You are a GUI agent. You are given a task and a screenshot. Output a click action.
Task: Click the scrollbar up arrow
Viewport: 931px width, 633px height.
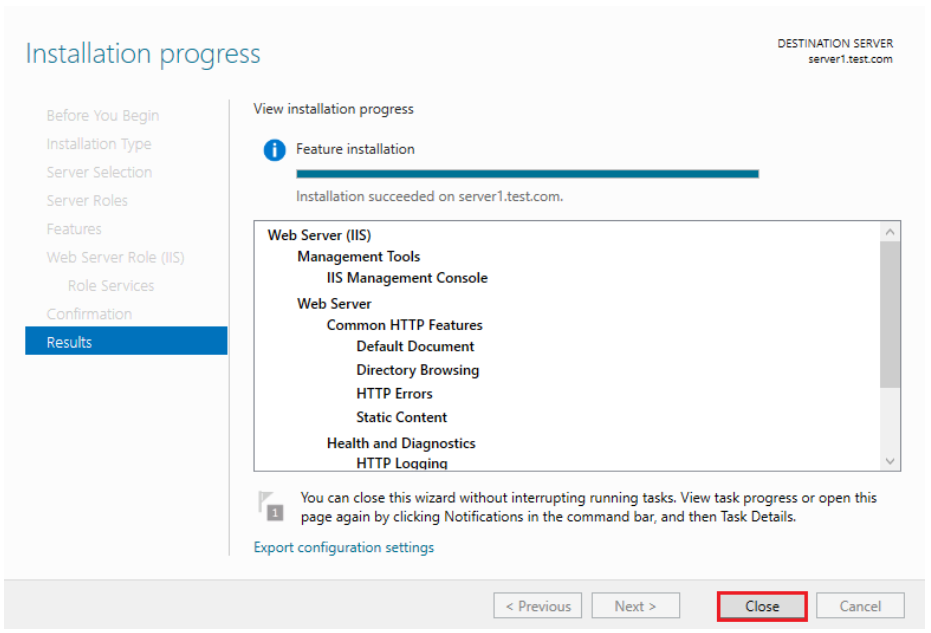pyautogui.click(x=890, y=232)
